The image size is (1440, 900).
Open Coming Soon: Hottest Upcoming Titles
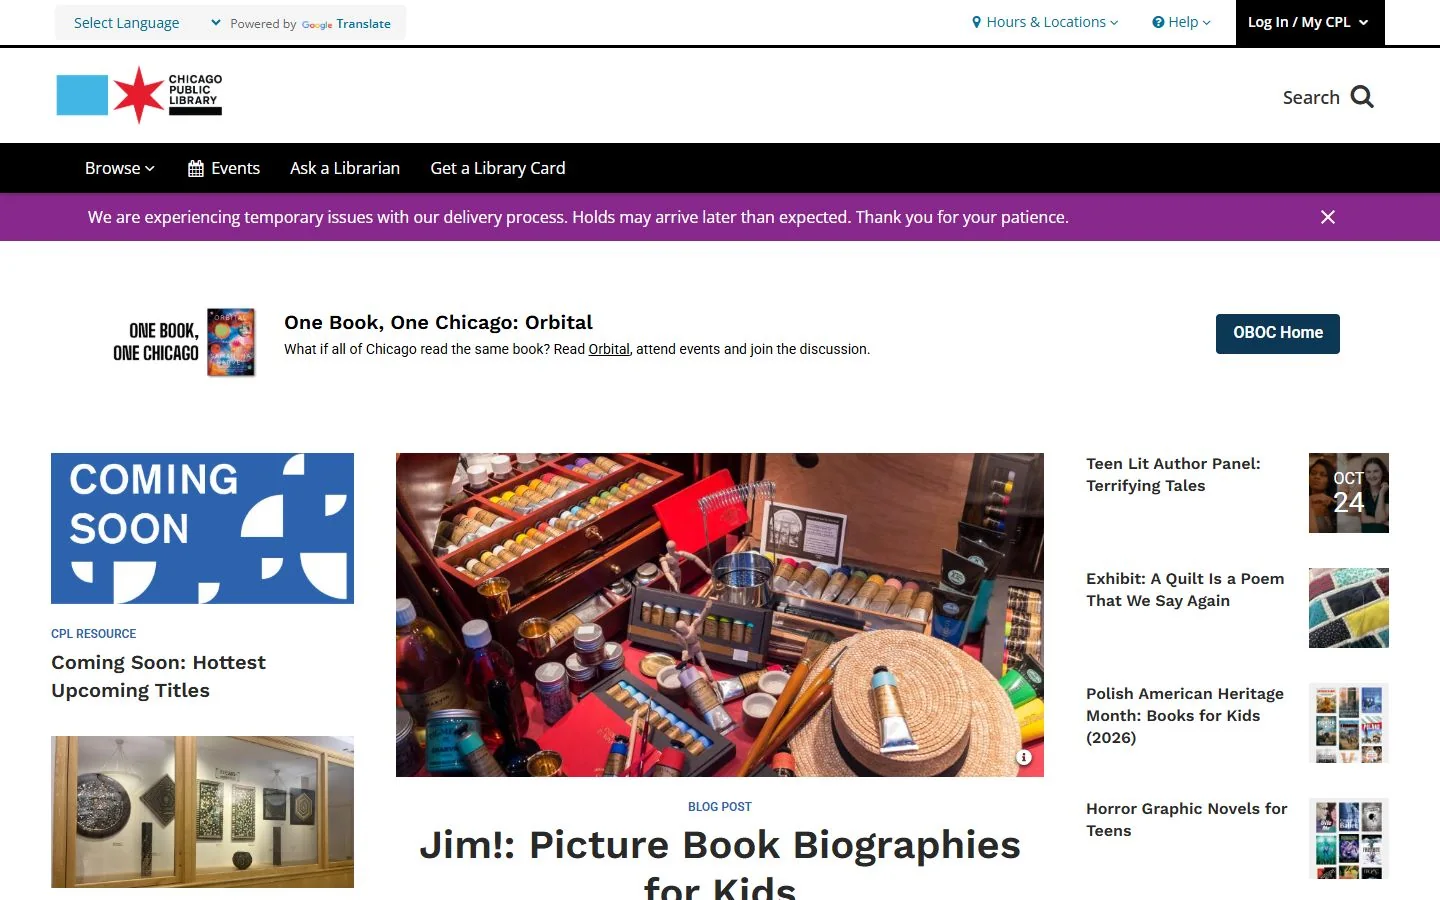pyautogui.click(x=158, y=676)
